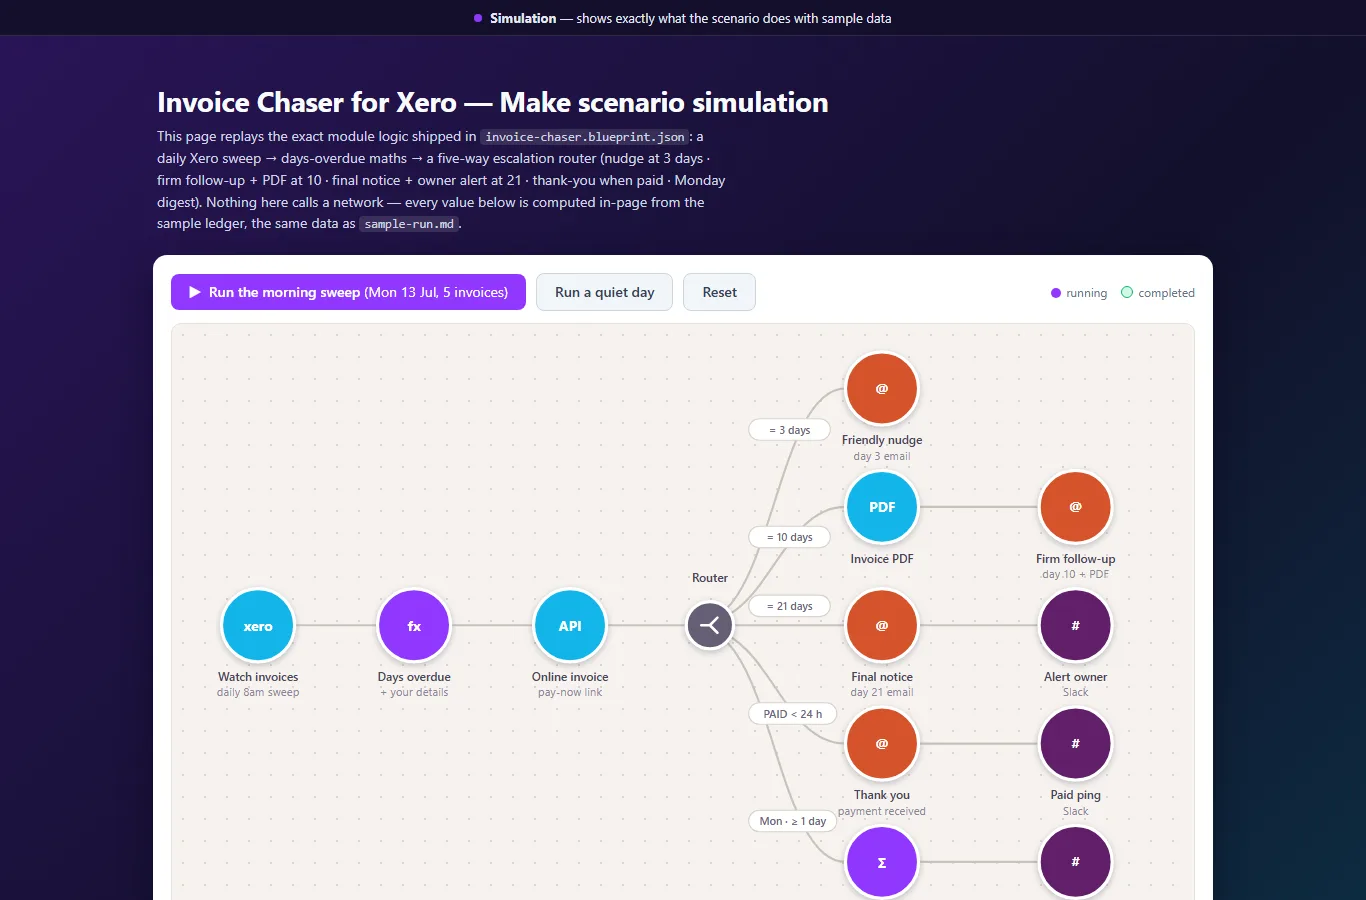Click the '+ your details' caption
Image resolution: width=1366 pixels, height=900 pixels.
pos(414,692)
